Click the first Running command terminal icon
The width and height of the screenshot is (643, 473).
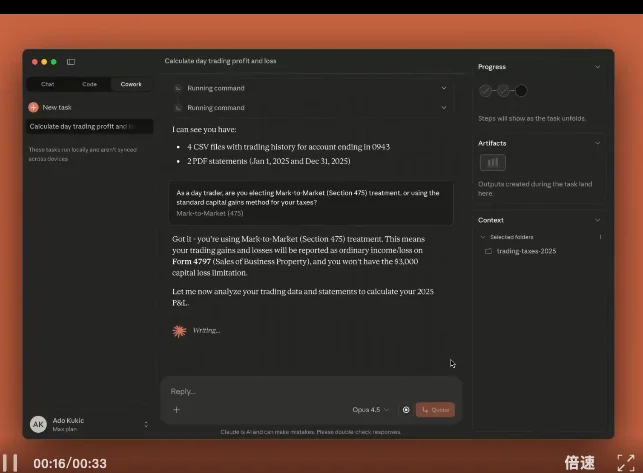click(179, 88)
